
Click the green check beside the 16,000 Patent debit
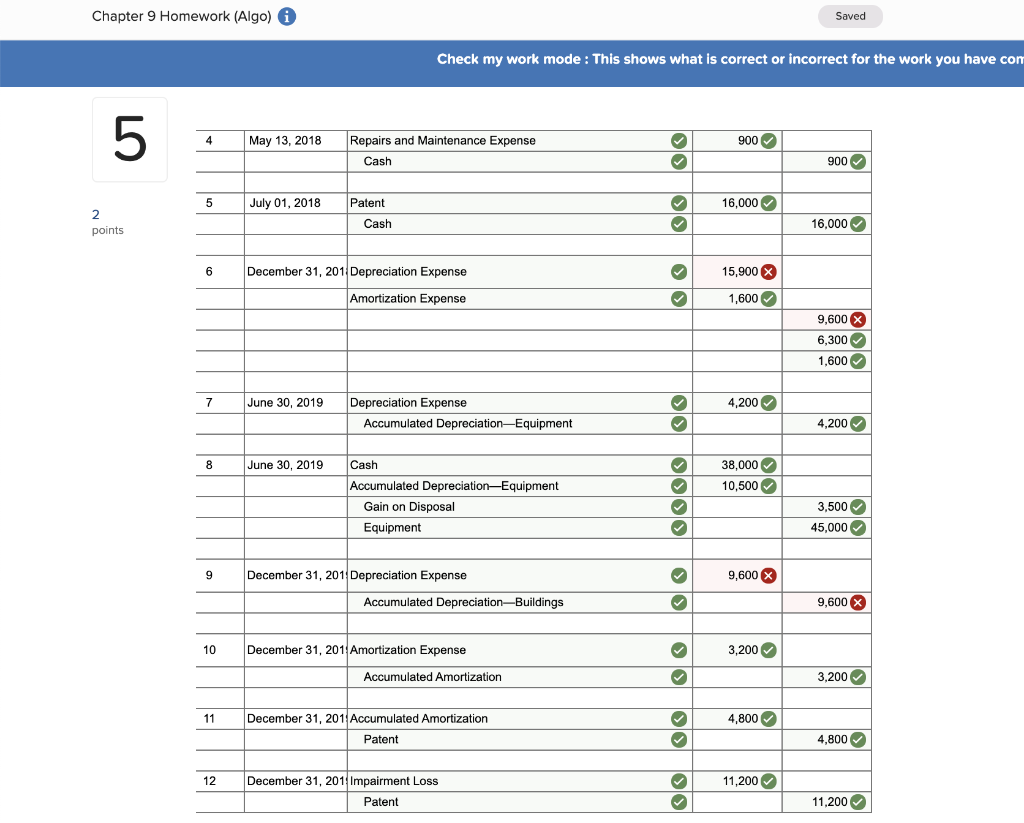click(x=766, y=203)
